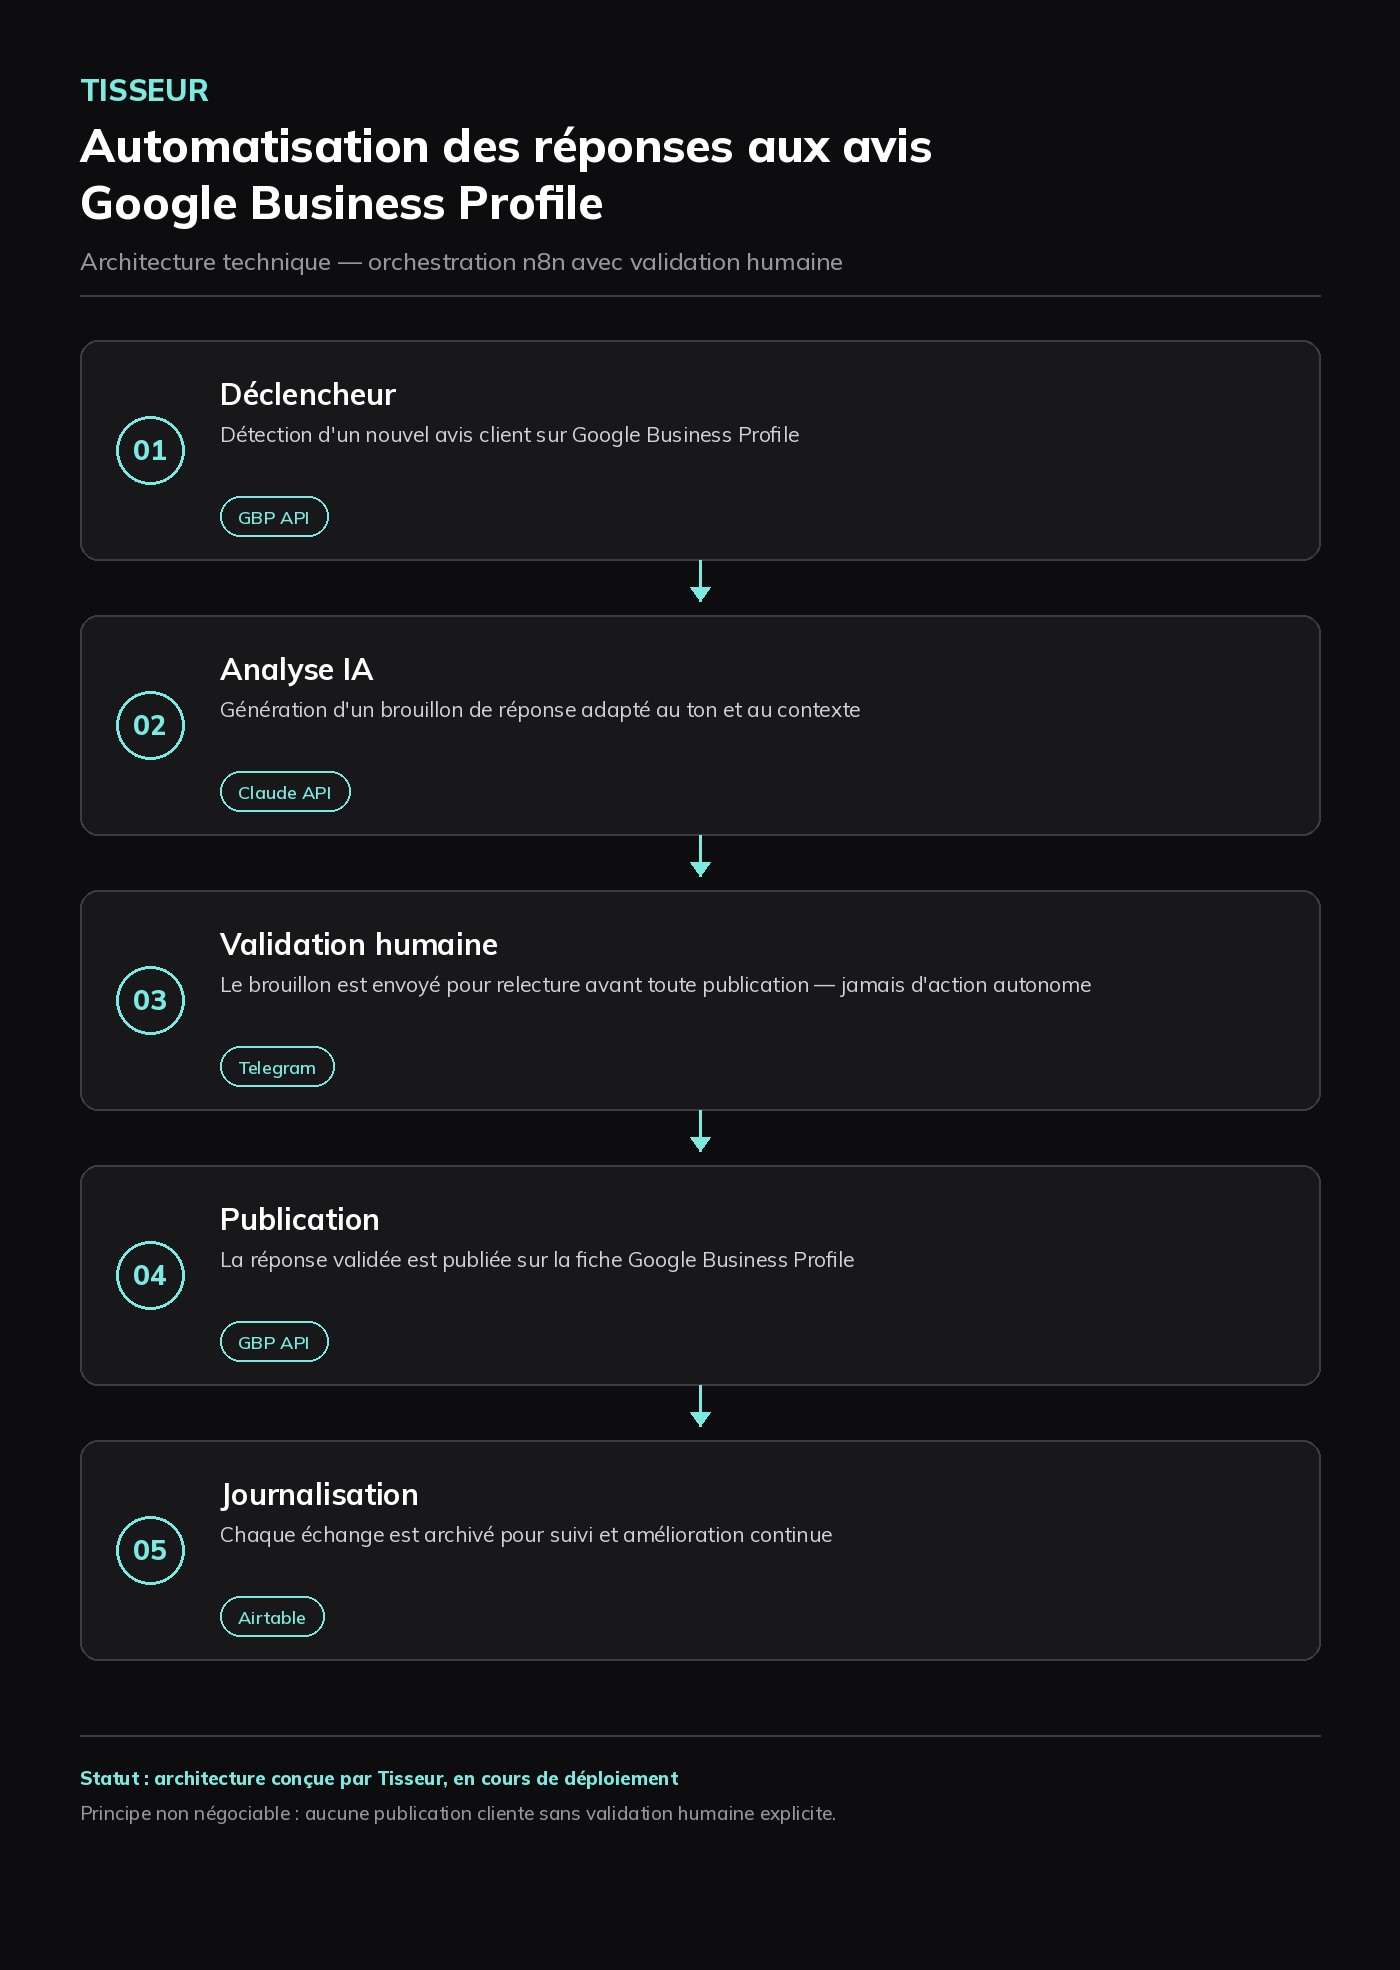Click the Déclencheur heading
This screenshot has width=1400, height=1970.
point(308,394)
